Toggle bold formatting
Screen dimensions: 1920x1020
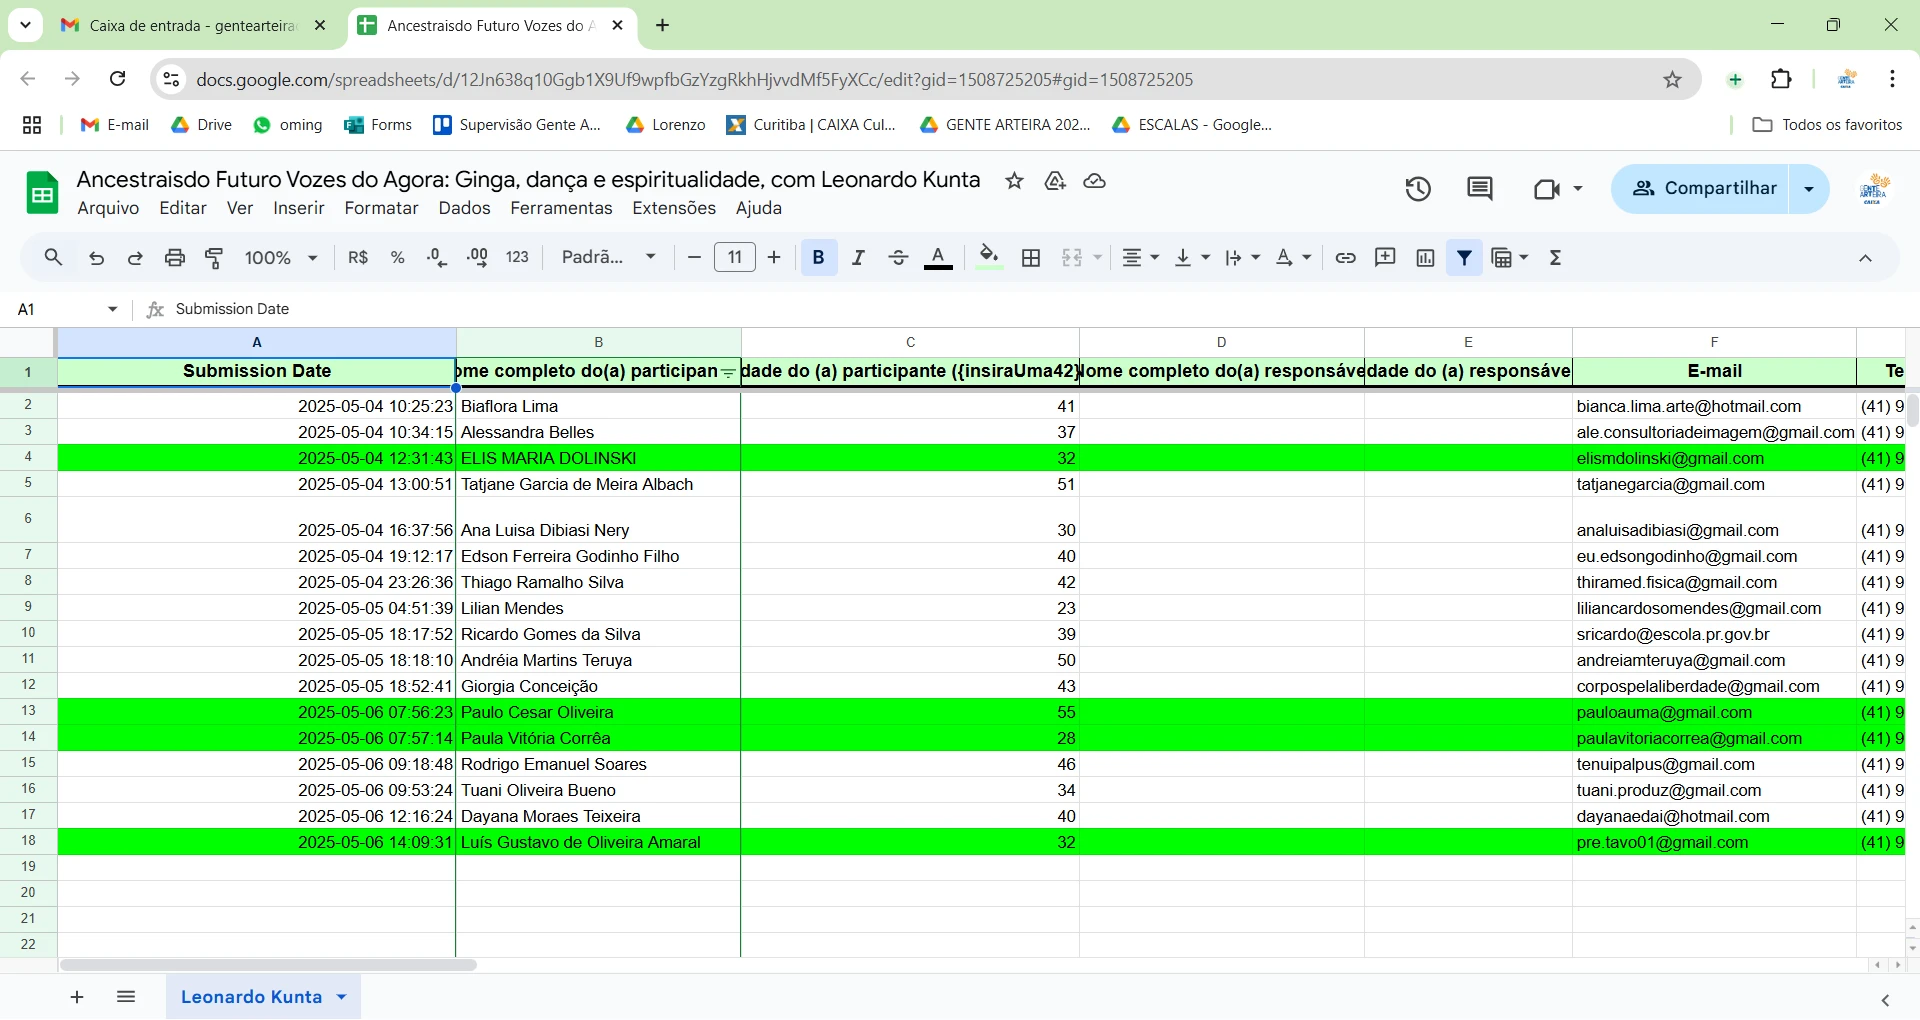click(817, 257)
